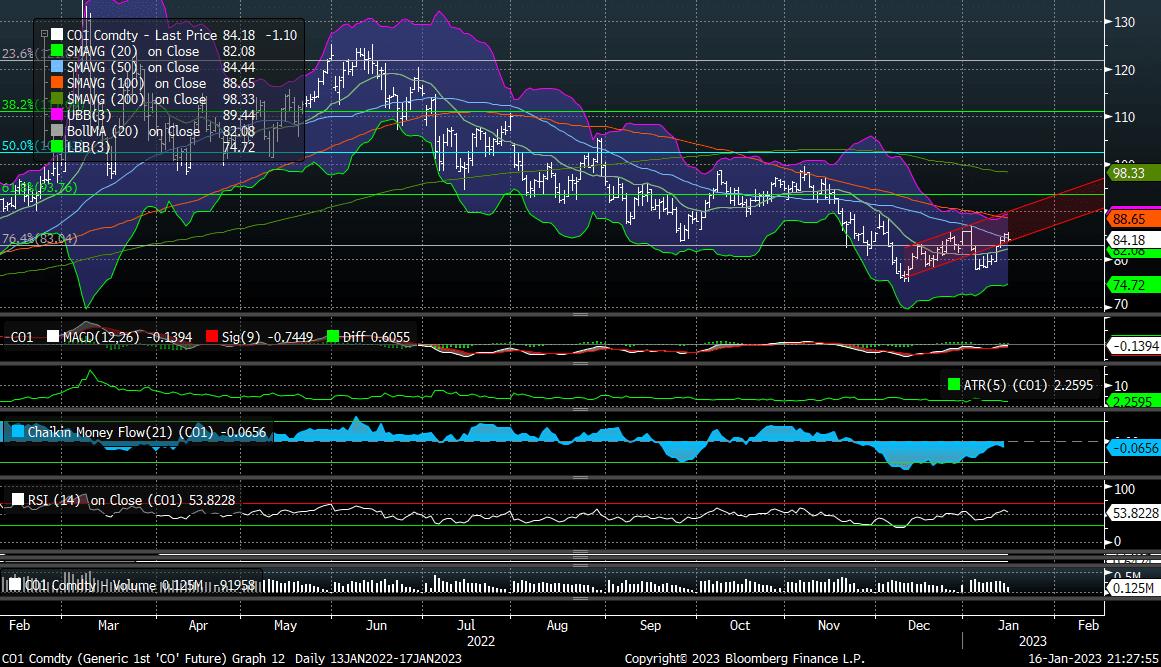Click the green 2.2595 ATR axis tag

point(1133,402)
